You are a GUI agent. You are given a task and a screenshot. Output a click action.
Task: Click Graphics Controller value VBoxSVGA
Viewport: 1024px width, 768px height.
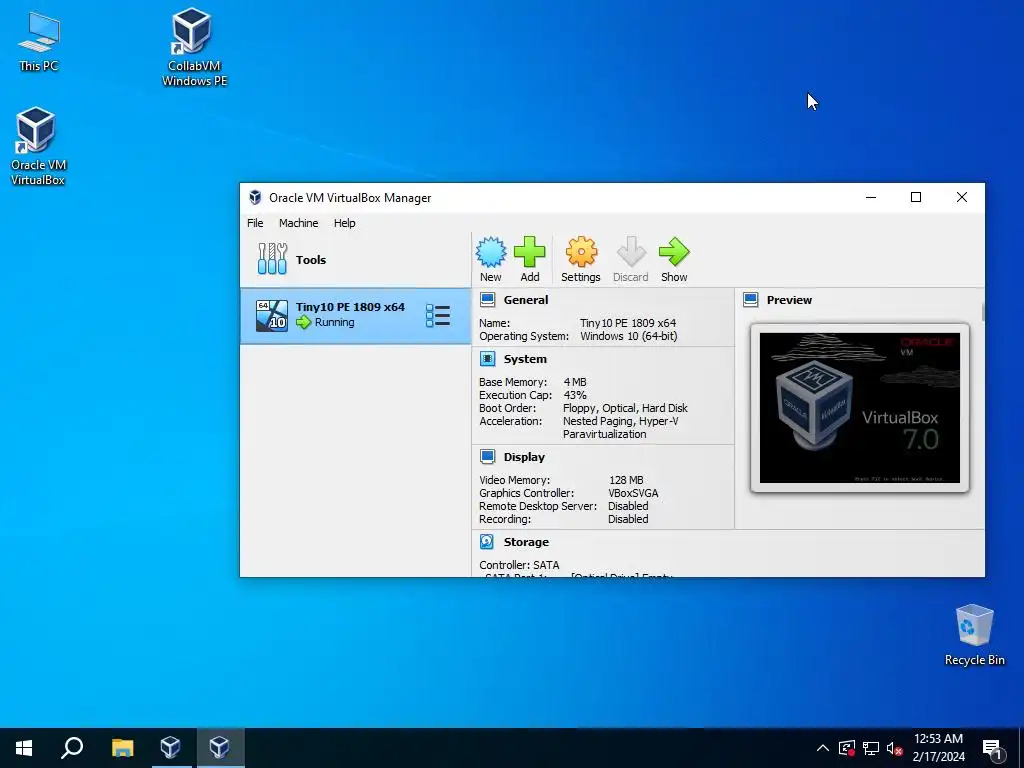pyautogui.click(x=633, y=492)
